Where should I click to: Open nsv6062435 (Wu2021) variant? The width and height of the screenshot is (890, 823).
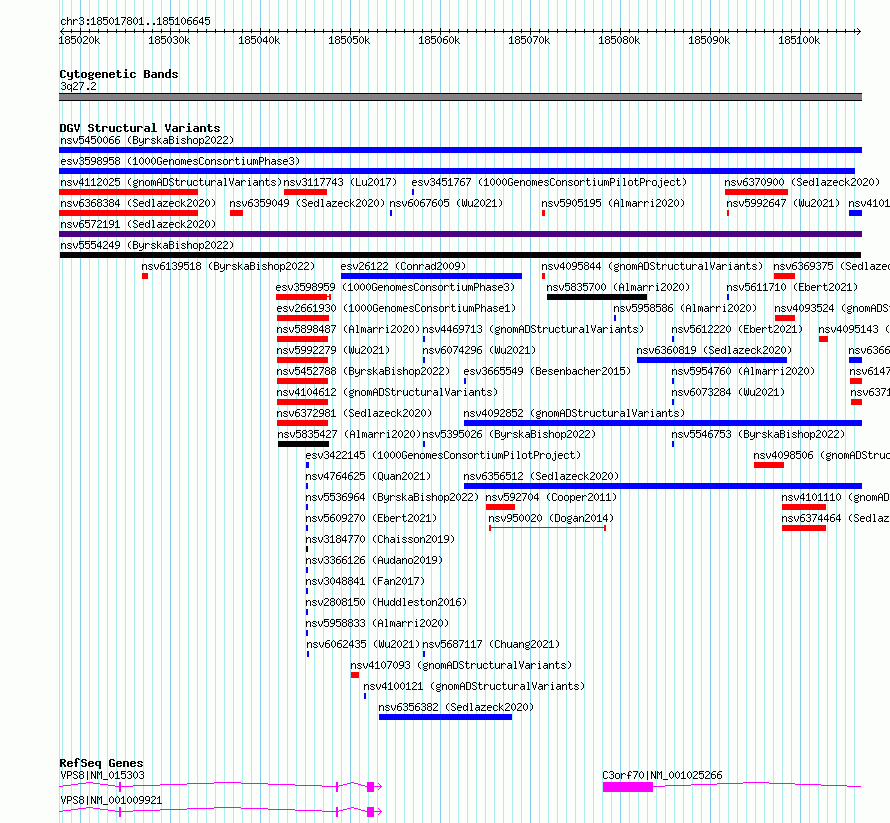(x=363, y=644)
